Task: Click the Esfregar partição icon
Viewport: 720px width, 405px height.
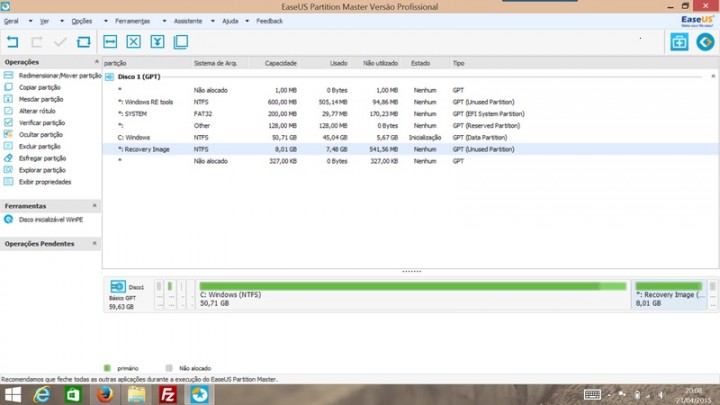Action: [8, 158]
